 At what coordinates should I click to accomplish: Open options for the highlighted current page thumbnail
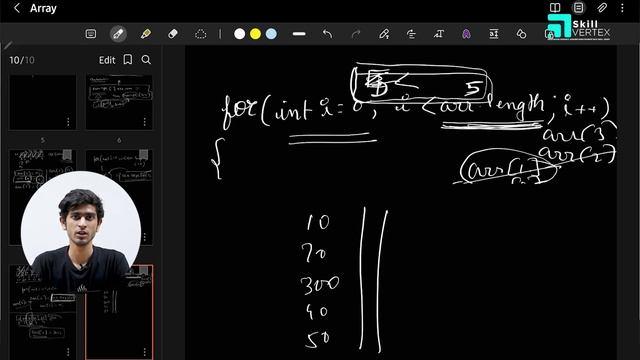point(144,351)
